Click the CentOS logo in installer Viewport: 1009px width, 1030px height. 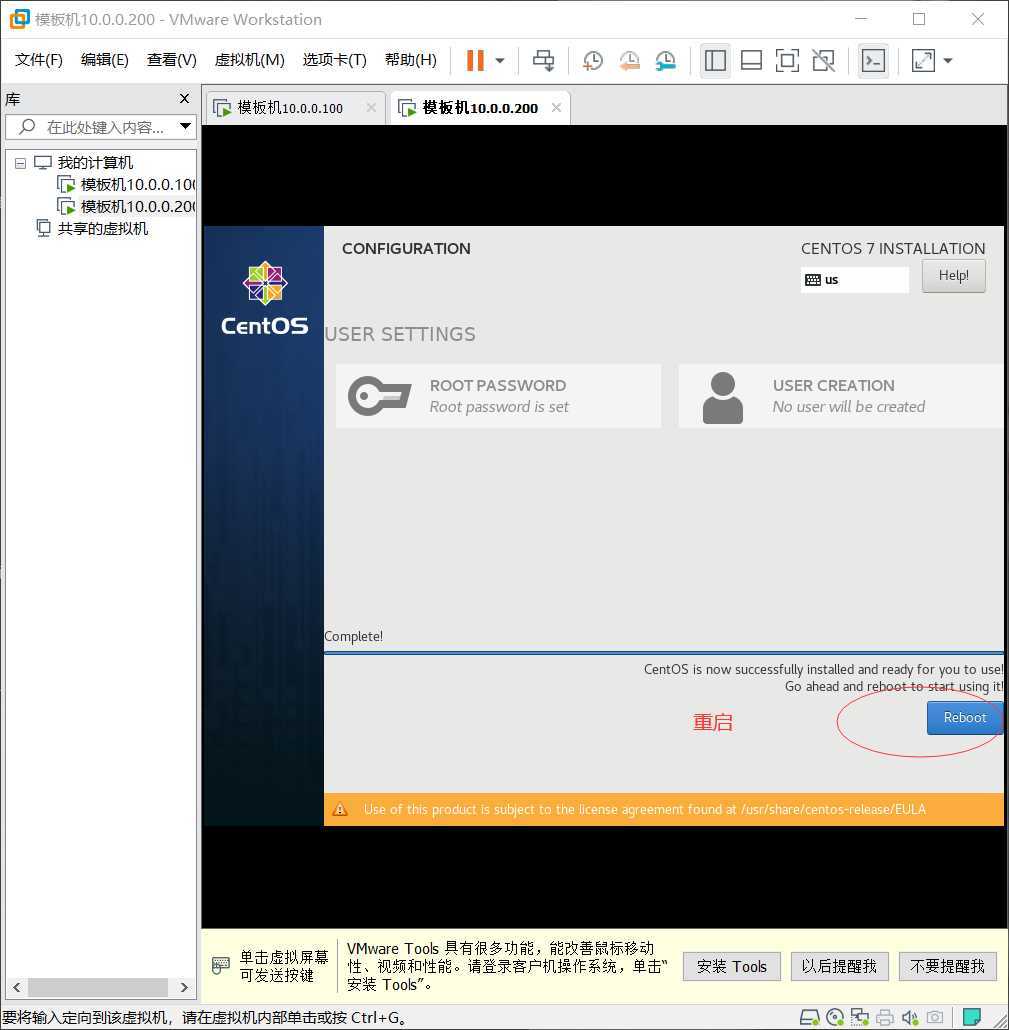(264, 299)
